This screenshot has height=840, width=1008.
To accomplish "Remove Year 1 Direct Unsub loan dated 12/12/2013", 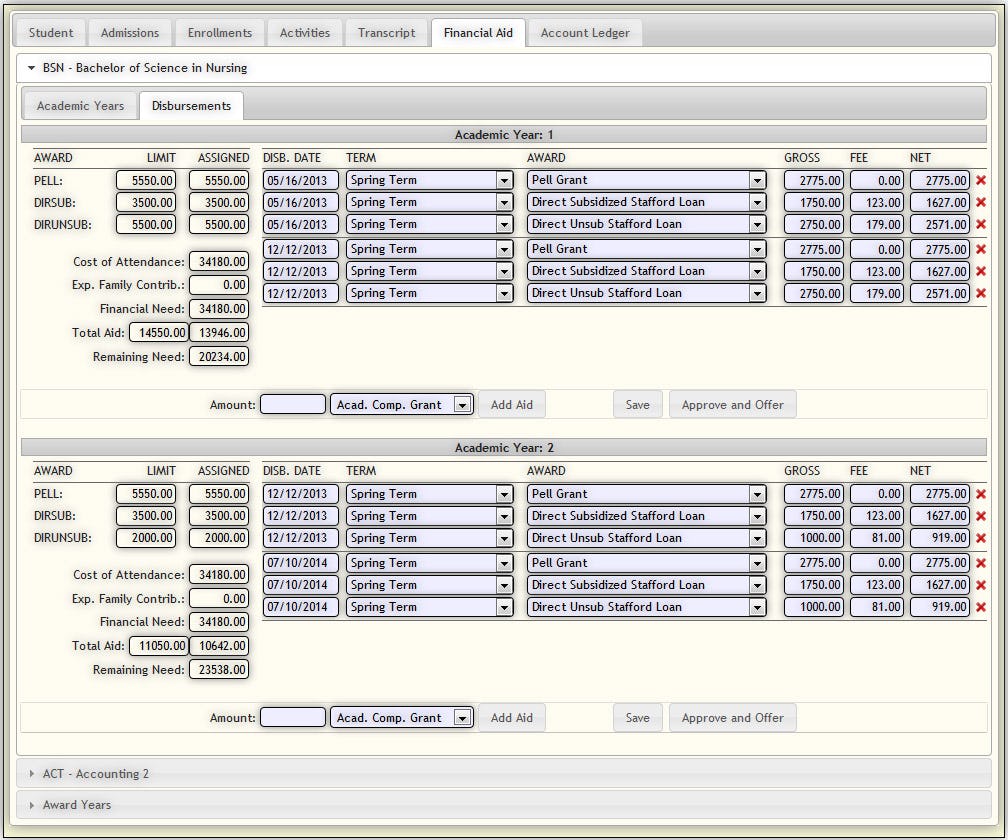I will click(x=980, y=294).
